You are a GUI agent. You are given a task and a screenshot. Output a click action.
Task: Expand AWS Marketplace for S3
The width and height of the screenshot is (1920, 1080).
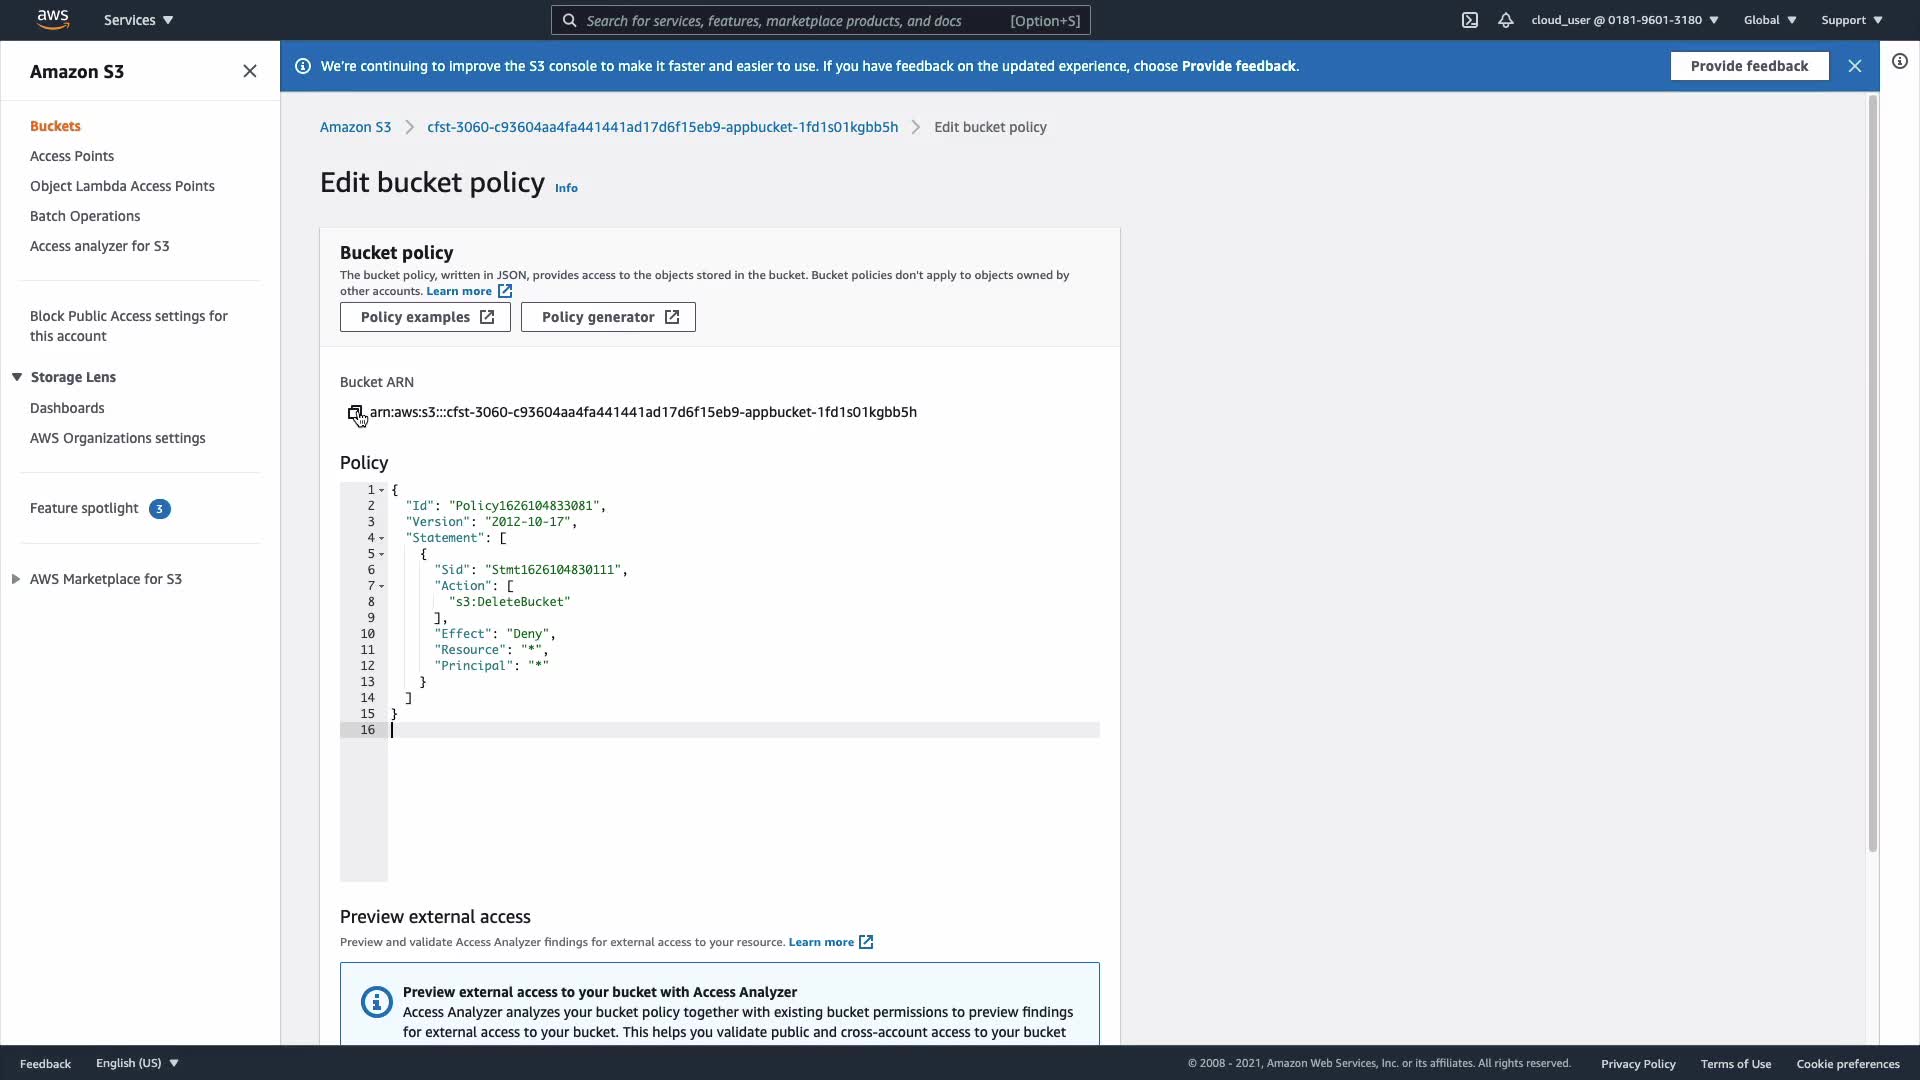(16, 579)
